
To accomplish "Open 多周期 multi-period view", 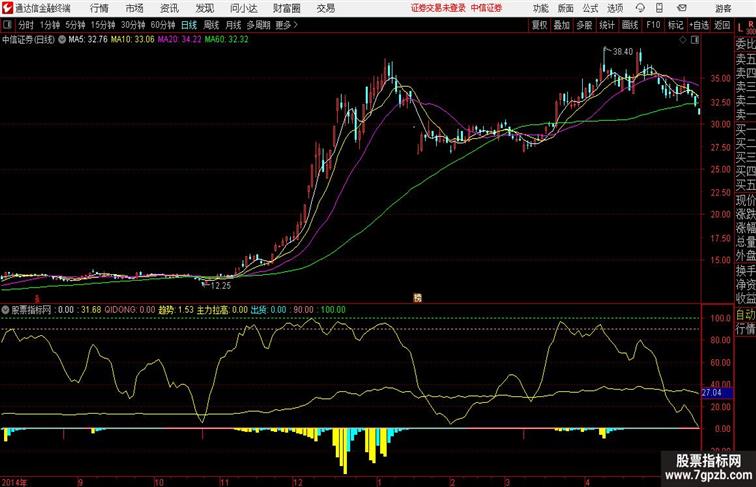I will point(258,25).
